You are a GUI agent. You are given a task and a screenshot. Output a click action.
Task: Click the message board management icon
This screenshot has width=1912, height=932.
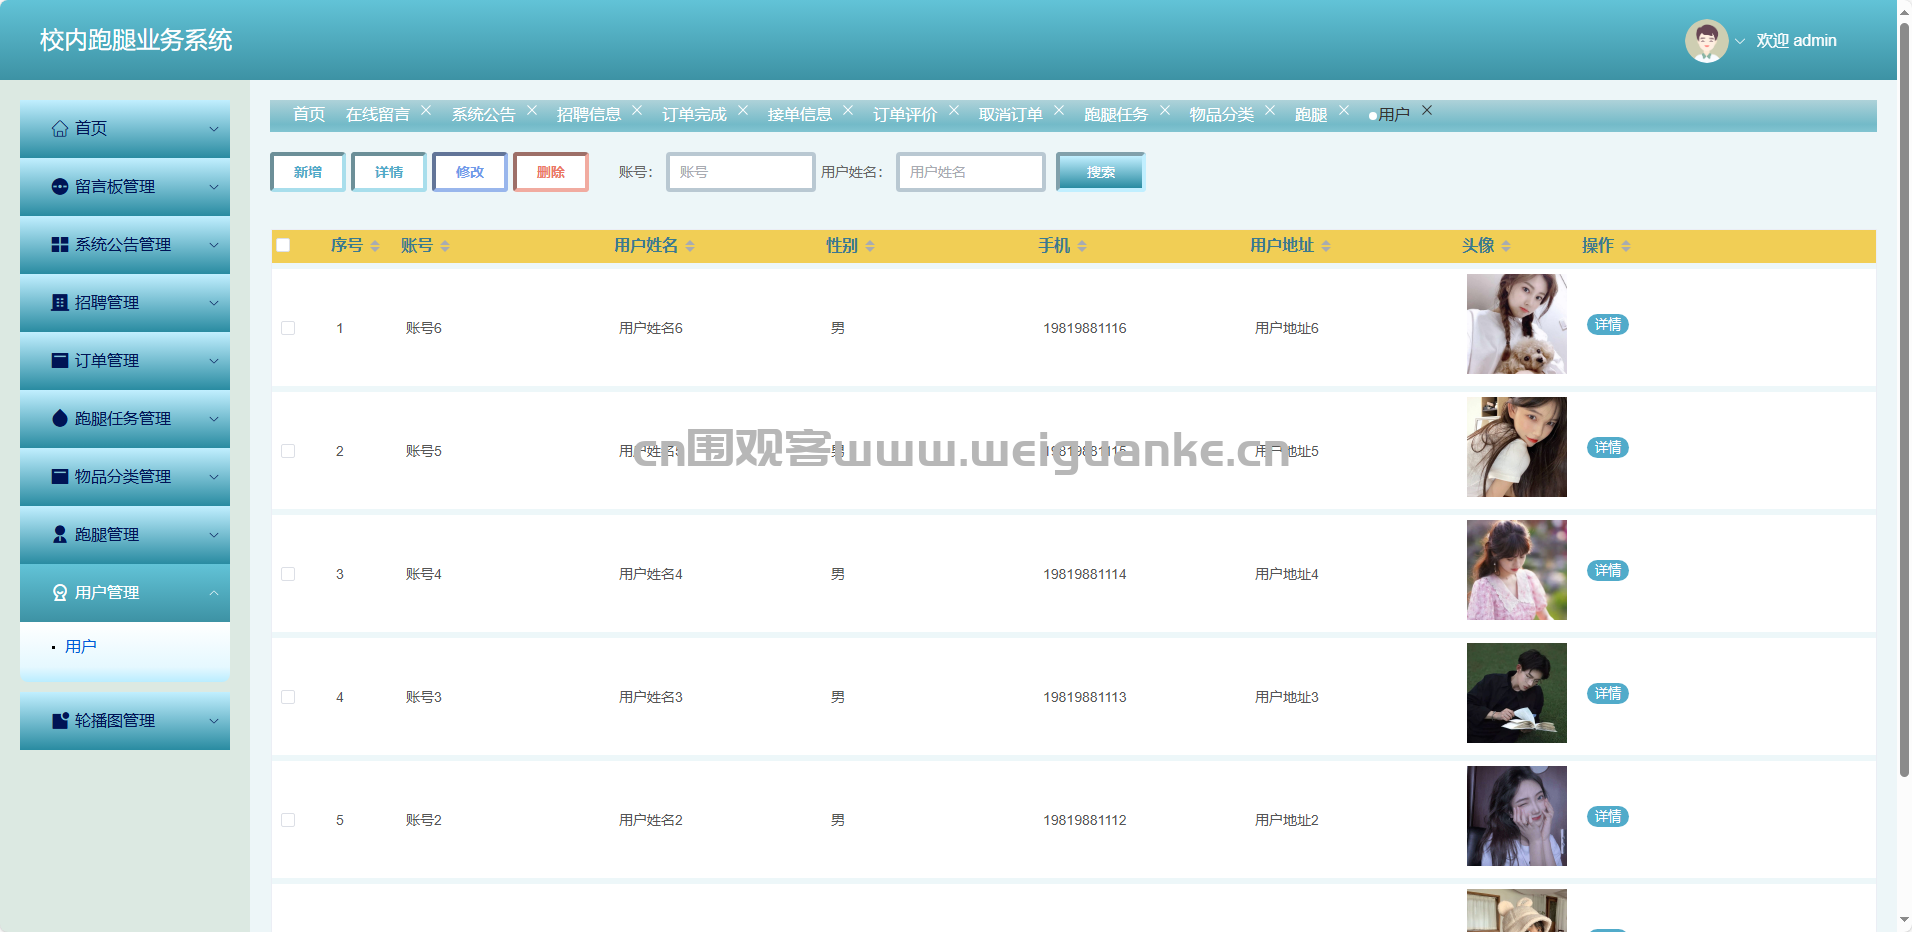60,187
